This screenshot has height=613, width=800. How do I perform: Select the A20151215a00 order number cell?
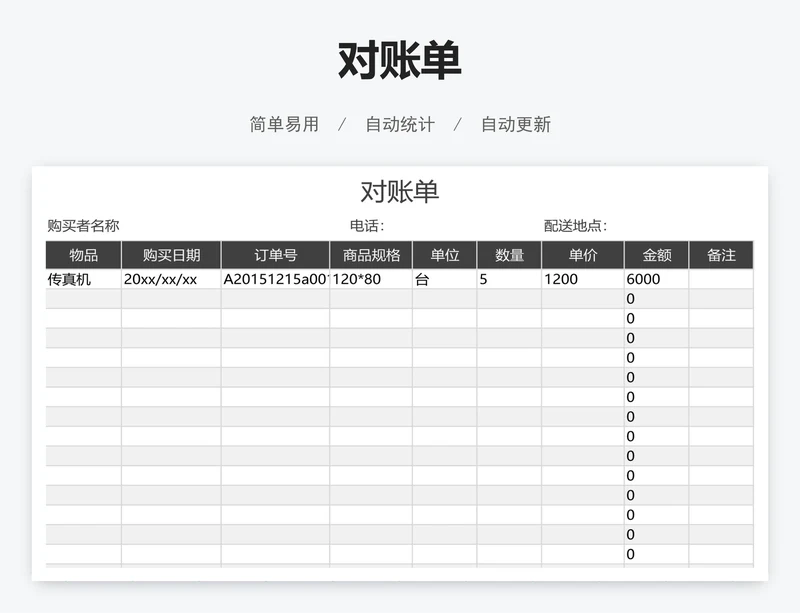pos(276,279)
